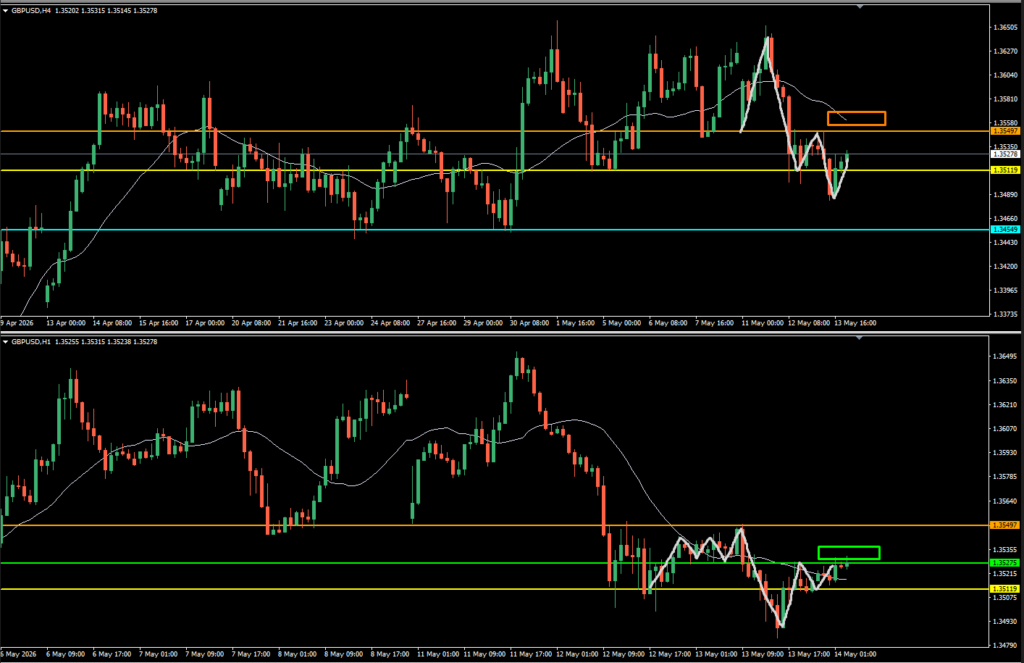Select the yellow horizontal line on H1 chart
The image size is (1024, 663).
495,589
